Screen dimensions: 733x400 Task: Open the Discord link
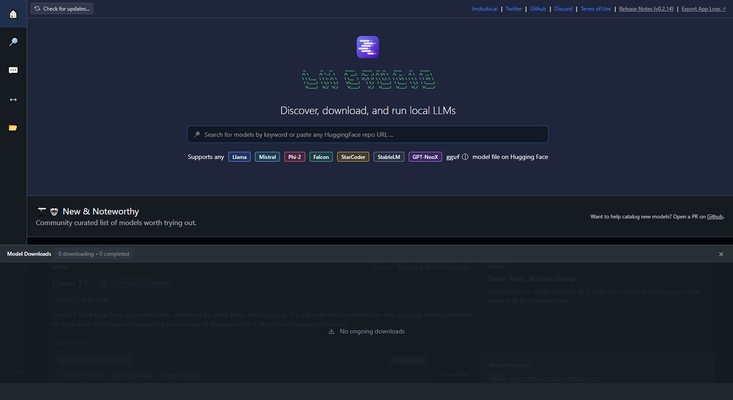pyautogui.click(x=563, y=9)
